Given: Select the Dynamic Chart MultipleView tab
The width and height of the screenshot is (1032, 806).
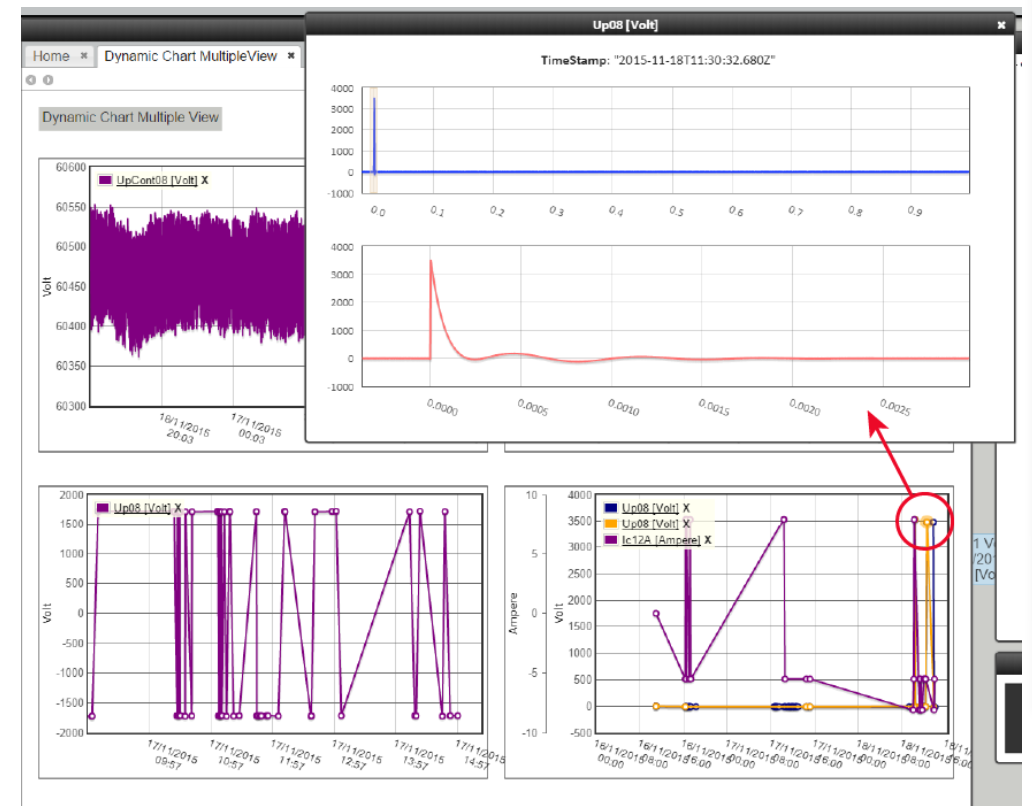Looking at the screenshot, I should point(190,56).
